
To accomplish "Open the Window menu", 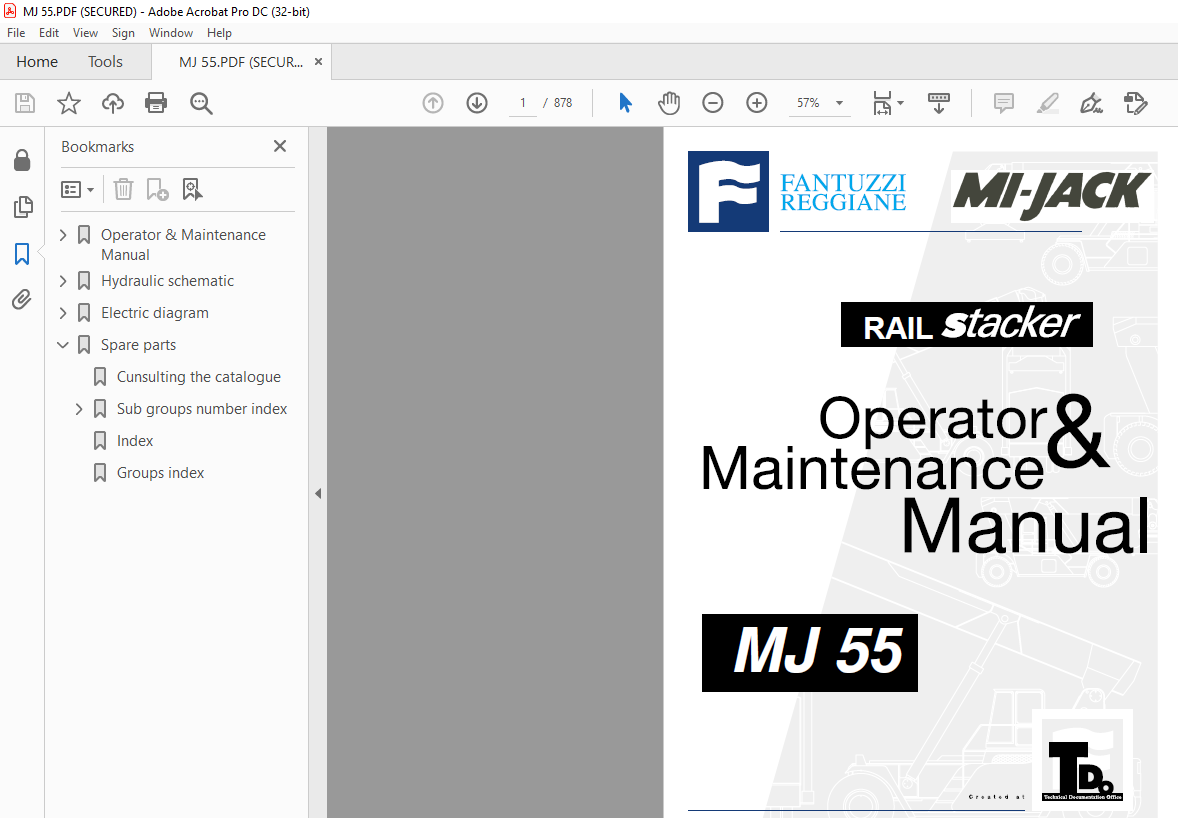I will 171,33.
